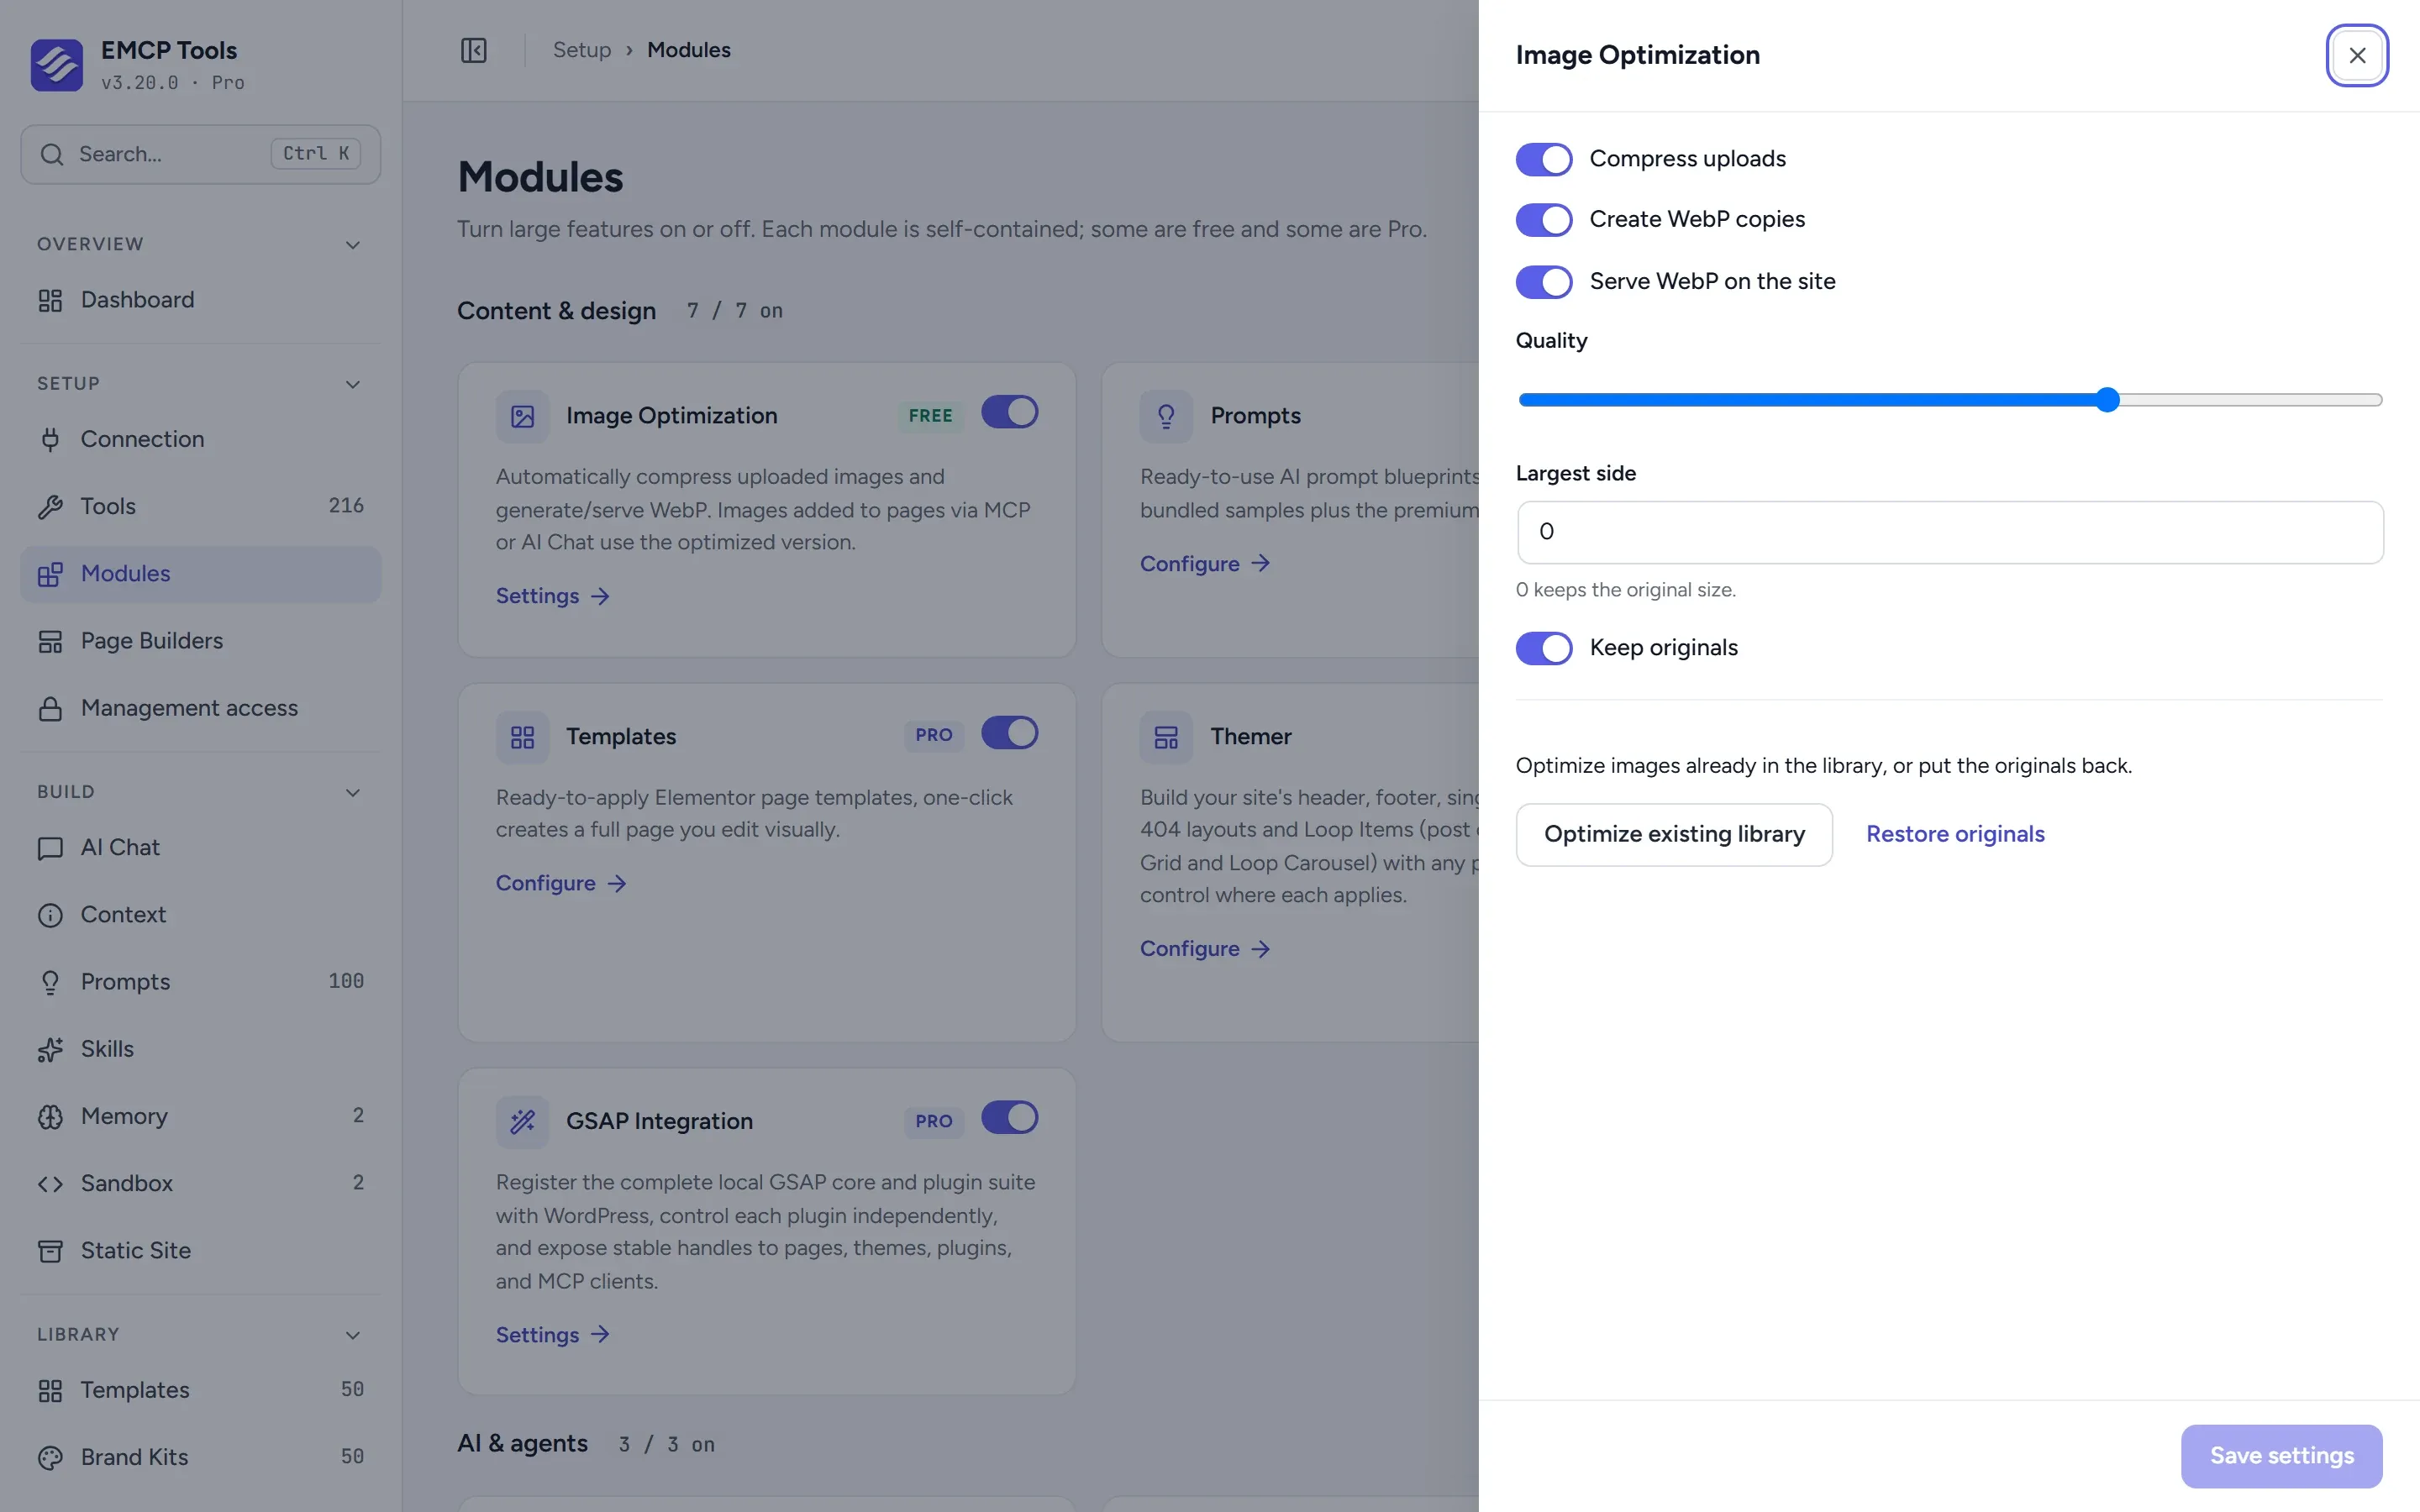Click the Connection plug icon

click(x=50, y=439)
